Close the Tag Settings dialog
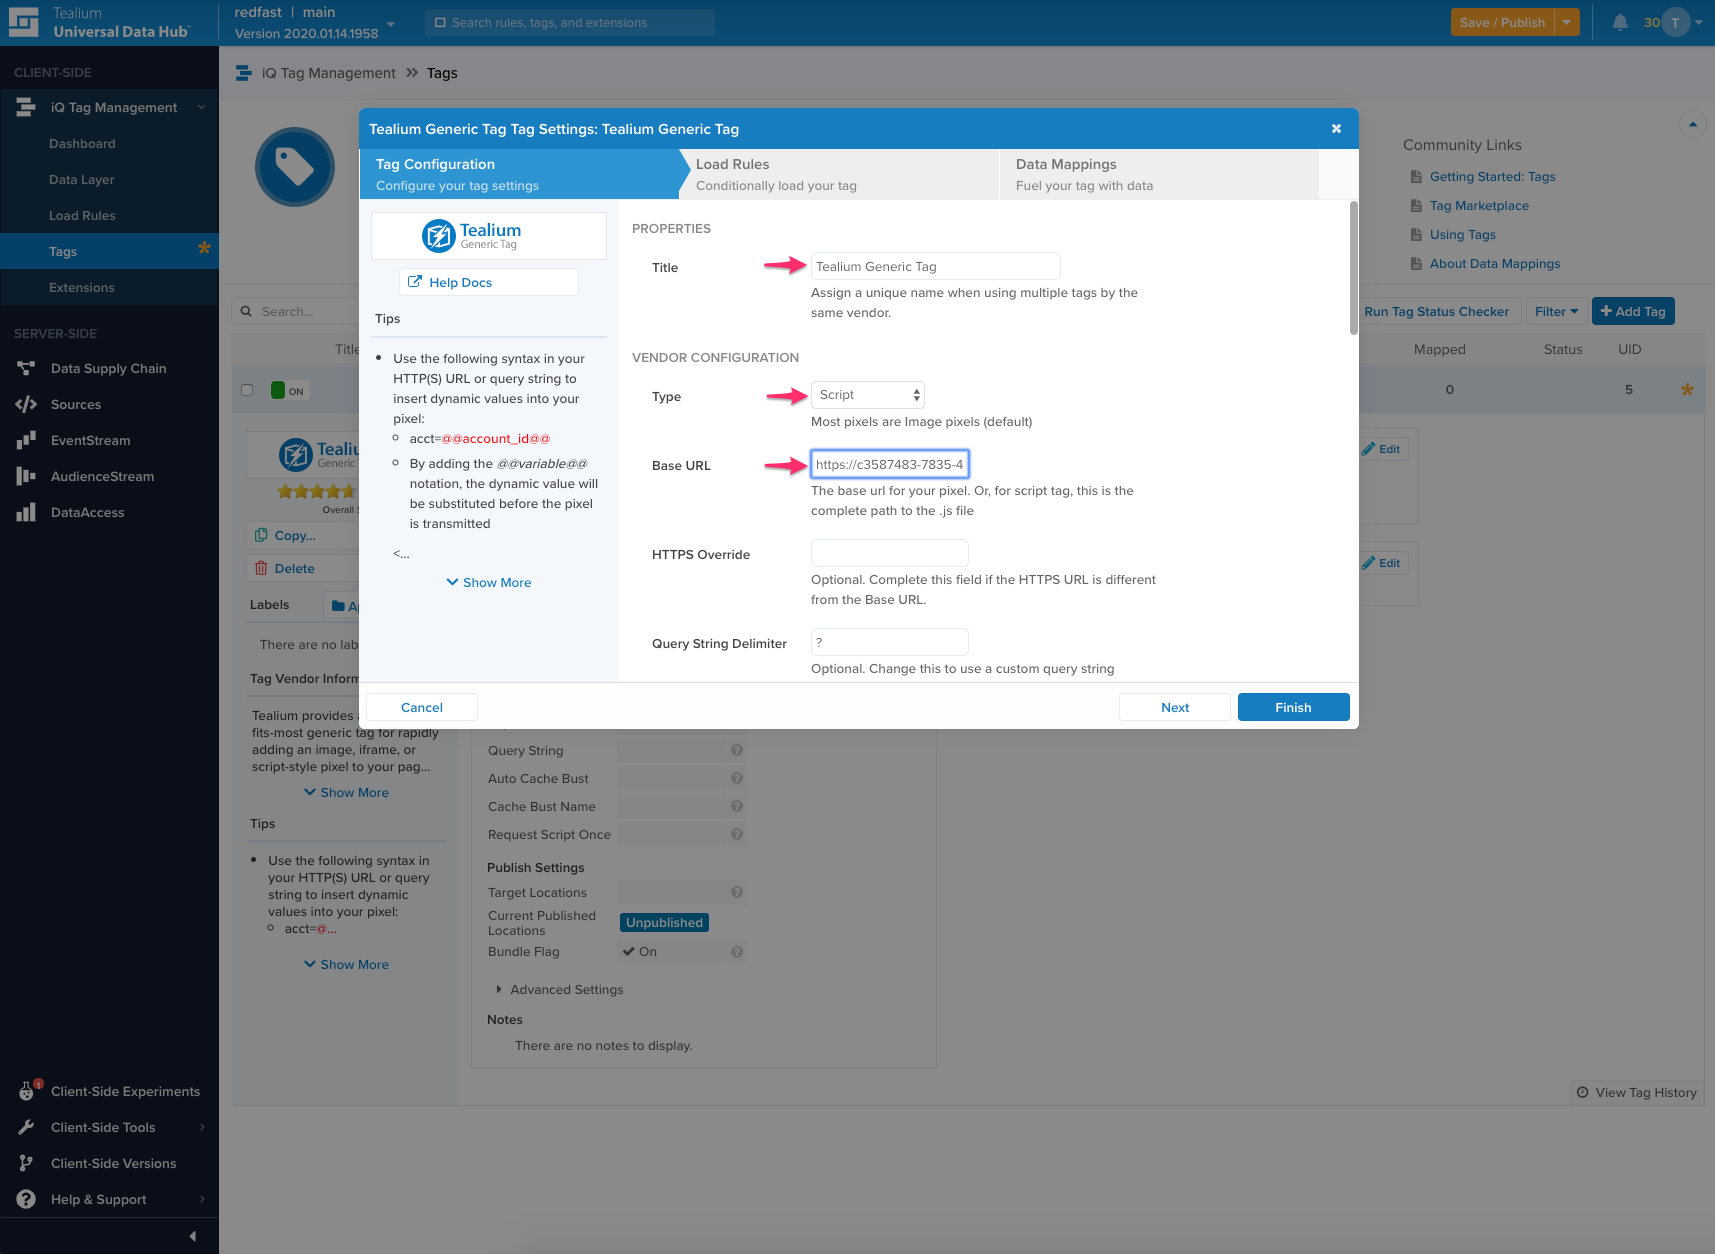Viewport: 1715px width, 1254px height. tap(1336, 129)
